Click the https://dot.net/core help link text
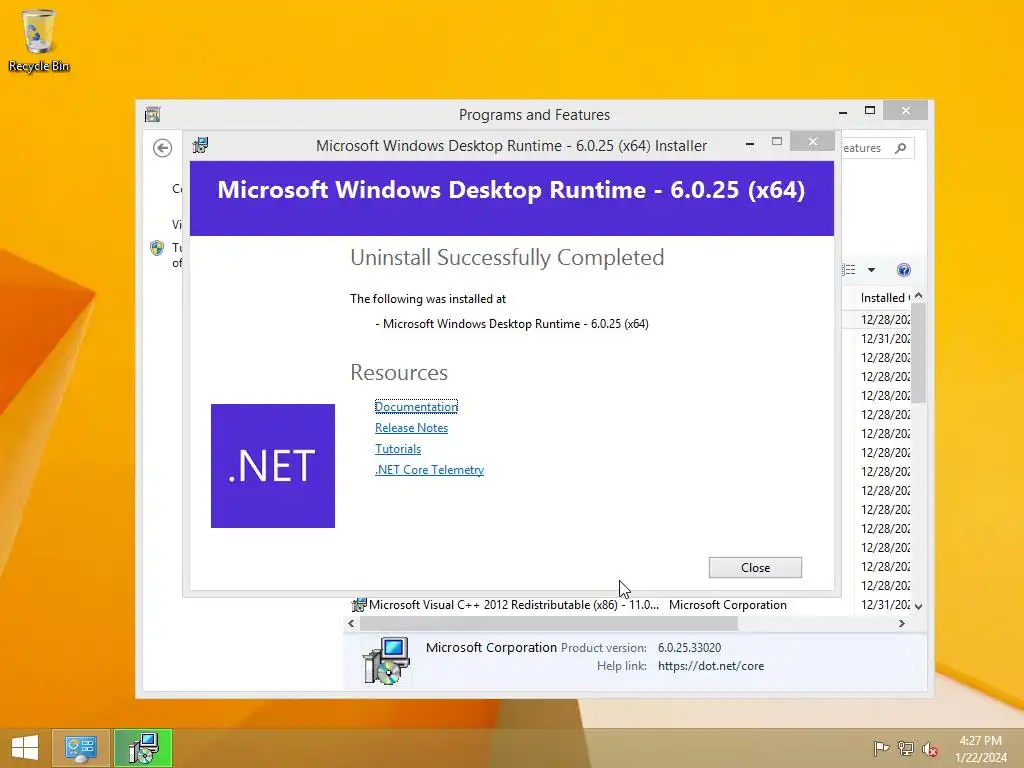 click(711, 666)
